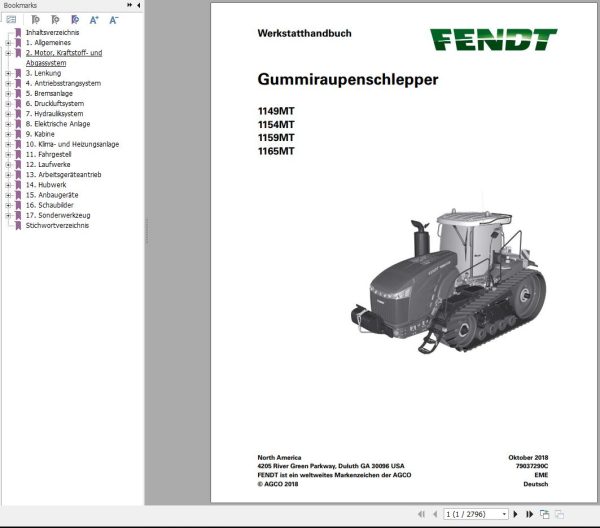This screenshot has width=600, height=528.
Task: Open bookmark 11. Fahrgestell
Action: [49, 154]
